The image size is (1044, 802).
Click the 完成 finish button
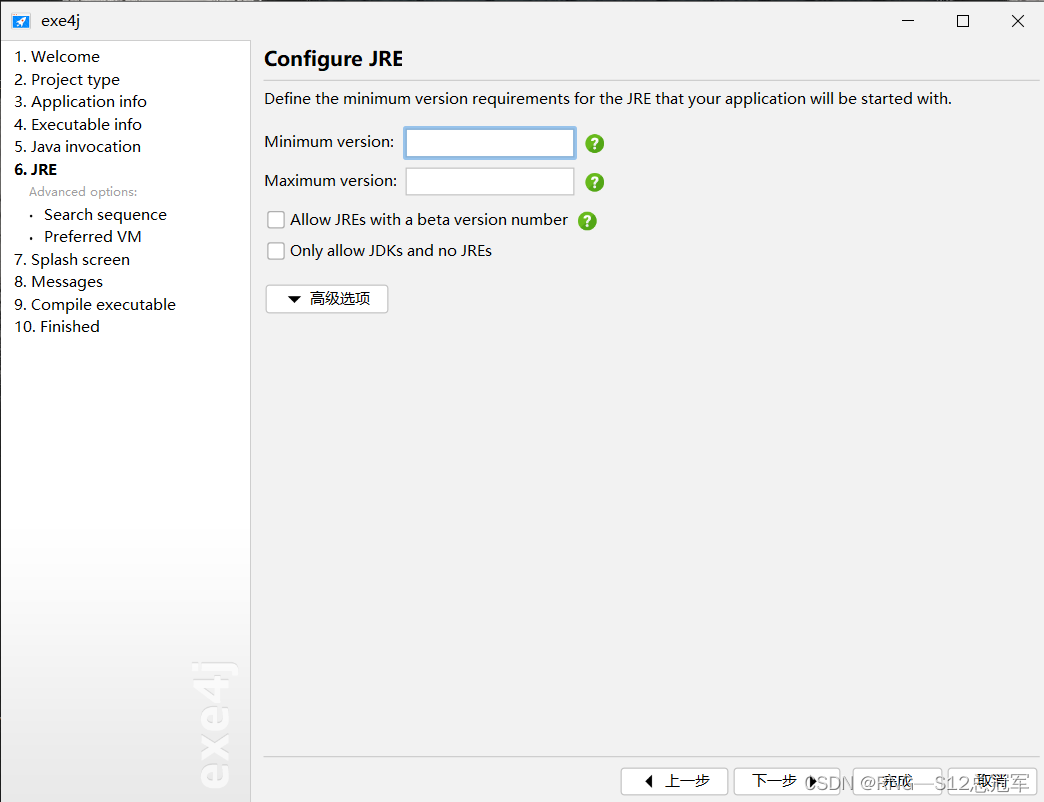pos(898,781)
